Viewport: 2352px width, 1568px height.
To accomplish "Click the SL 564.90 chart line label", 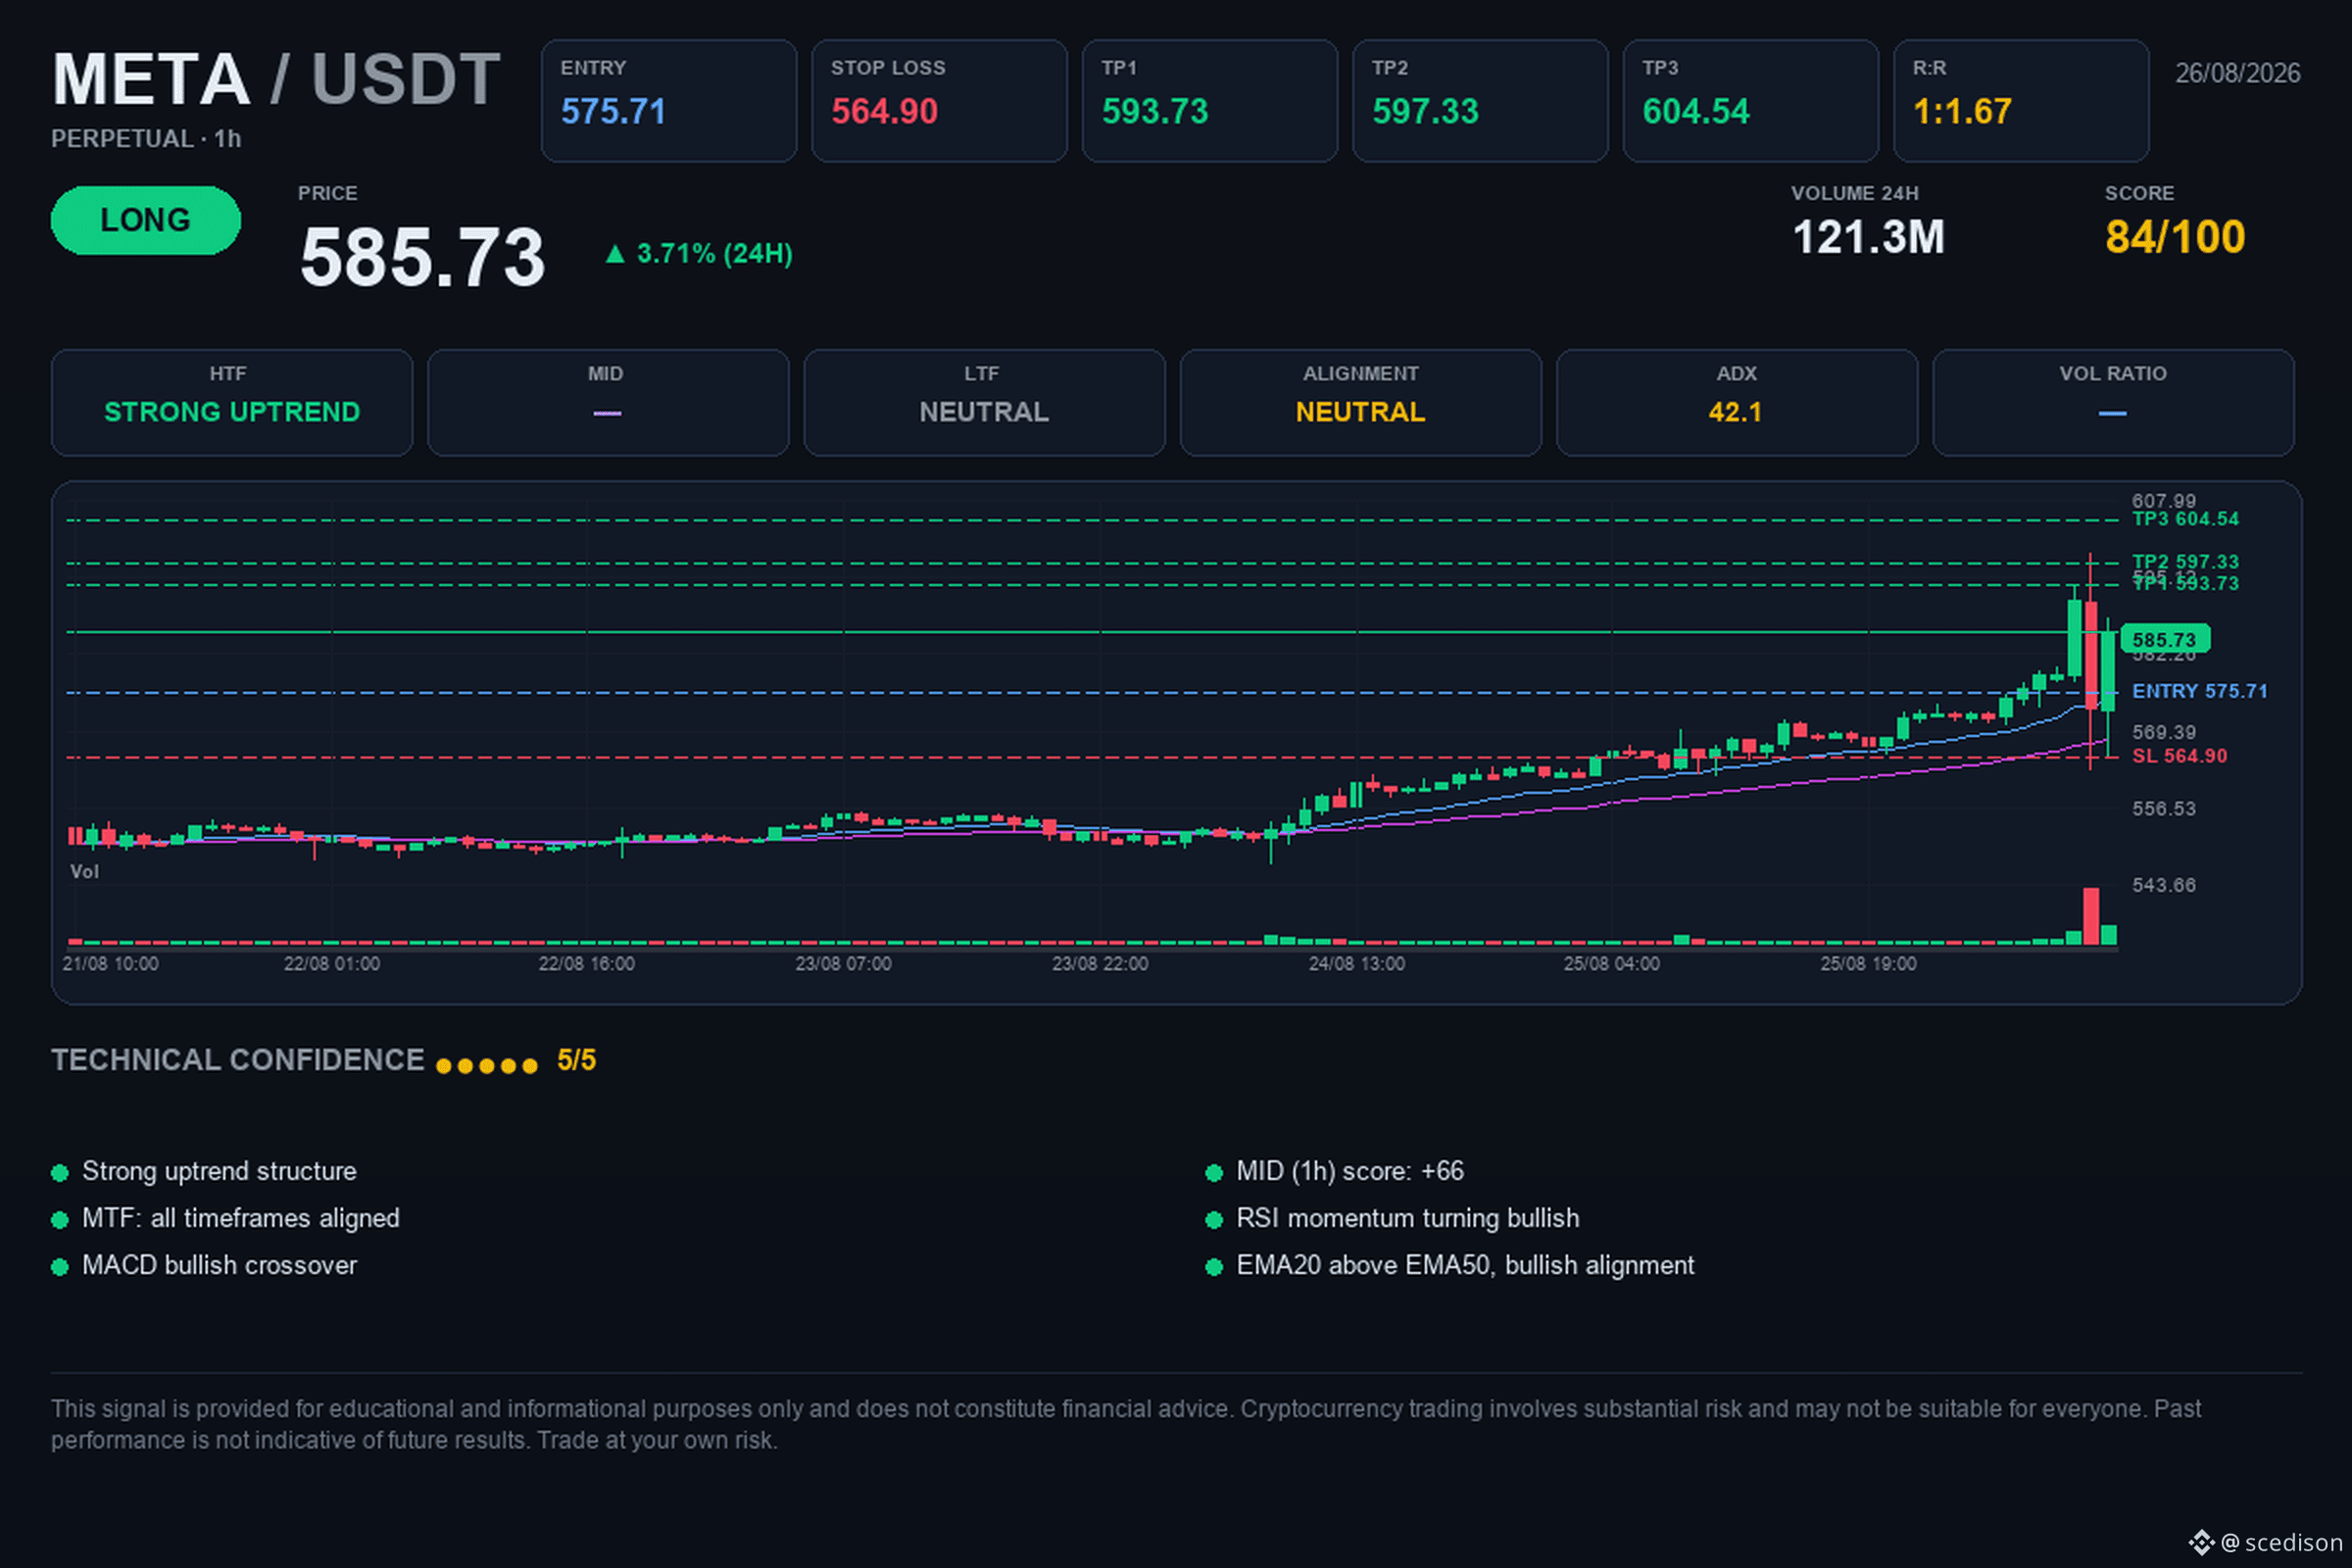I will click(2179, 756).
